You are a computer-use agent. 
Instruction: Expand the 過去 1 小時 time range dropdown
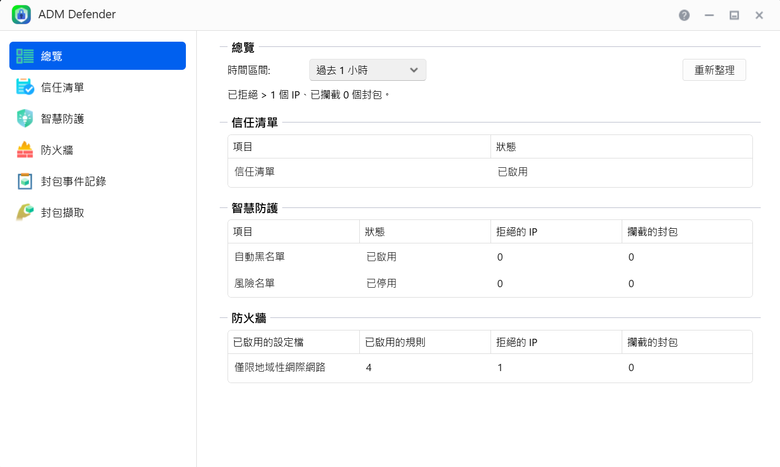coord(368,70)
